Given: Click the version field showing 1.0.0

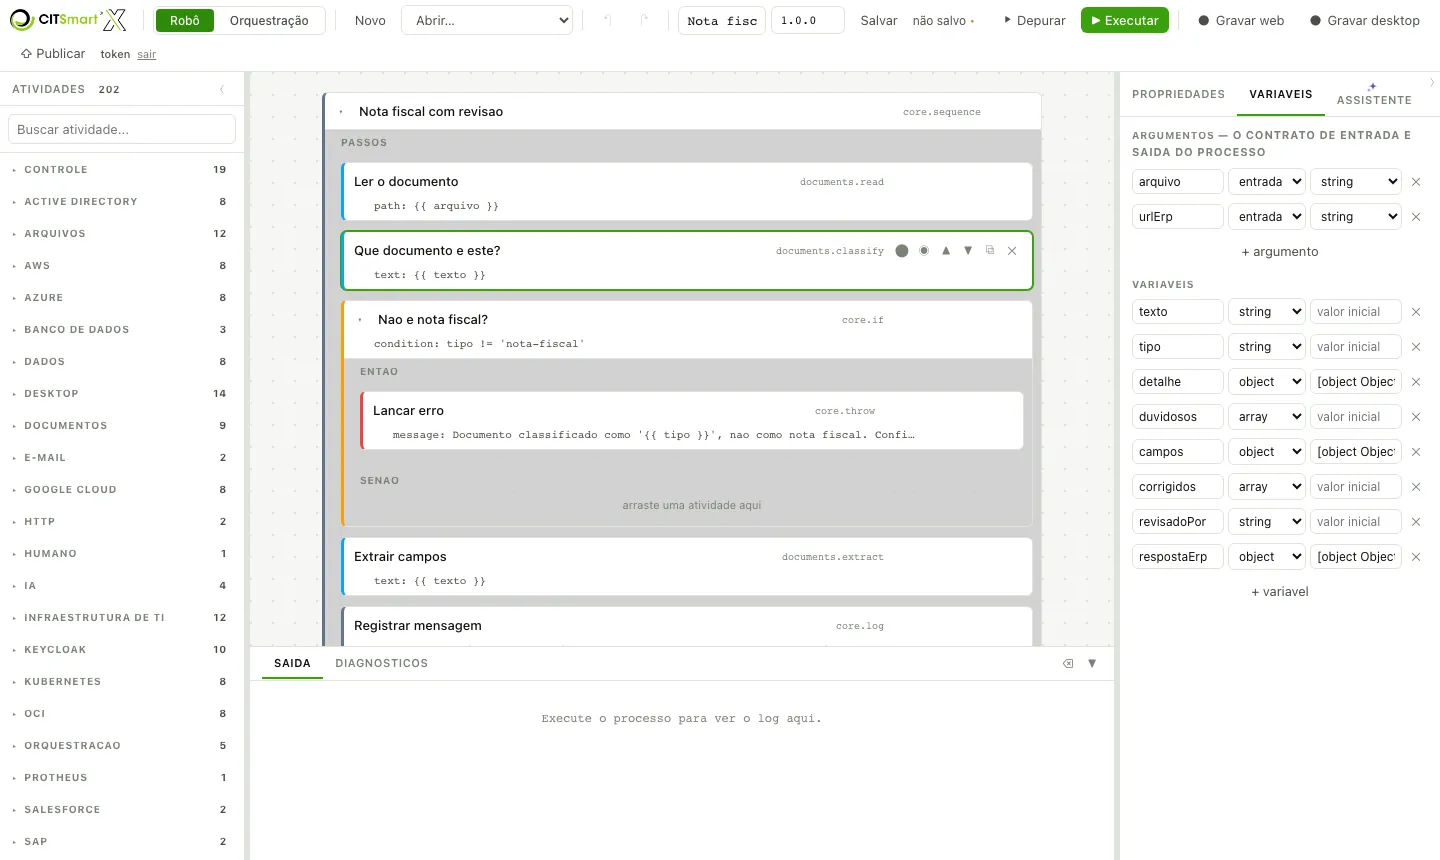Looking at the screenshot, I should coord(808,20).
